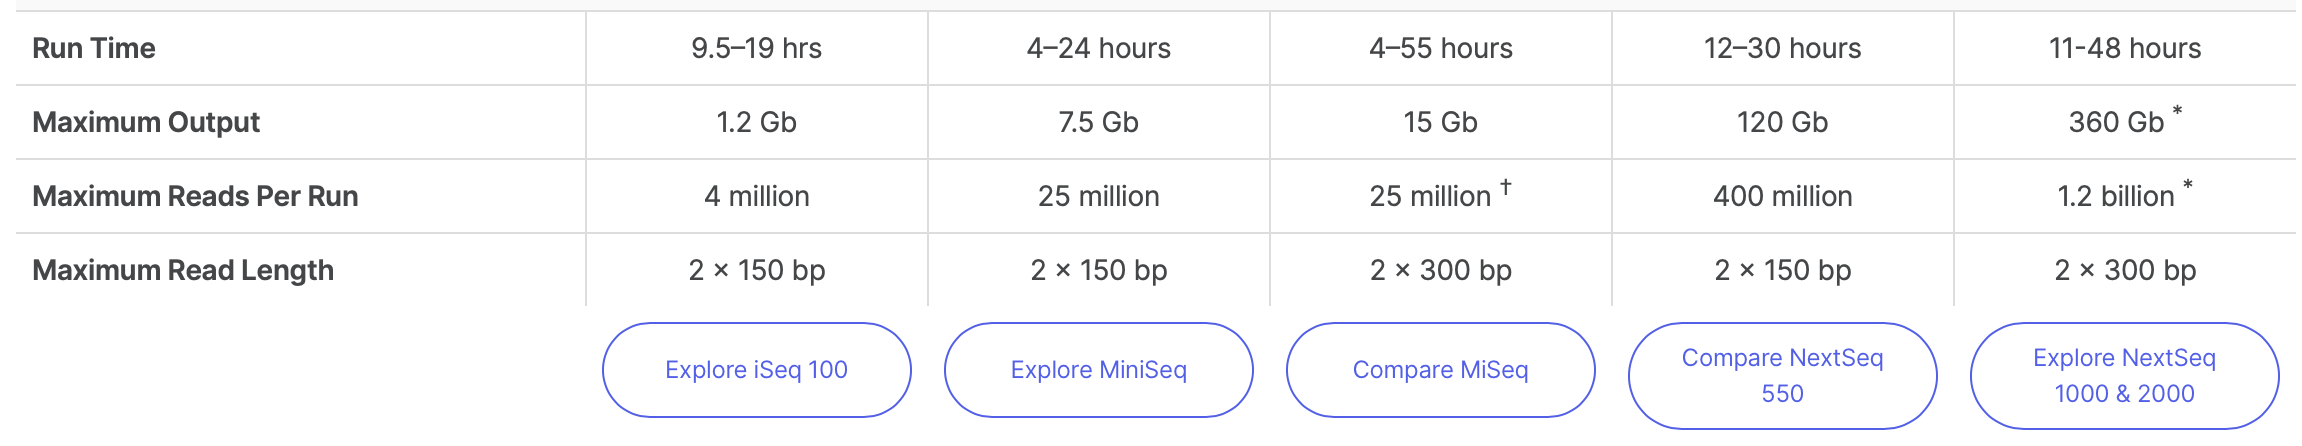Click the 4 million reads per run cell
2302x446 pixels.
click(x=756, y=196)
